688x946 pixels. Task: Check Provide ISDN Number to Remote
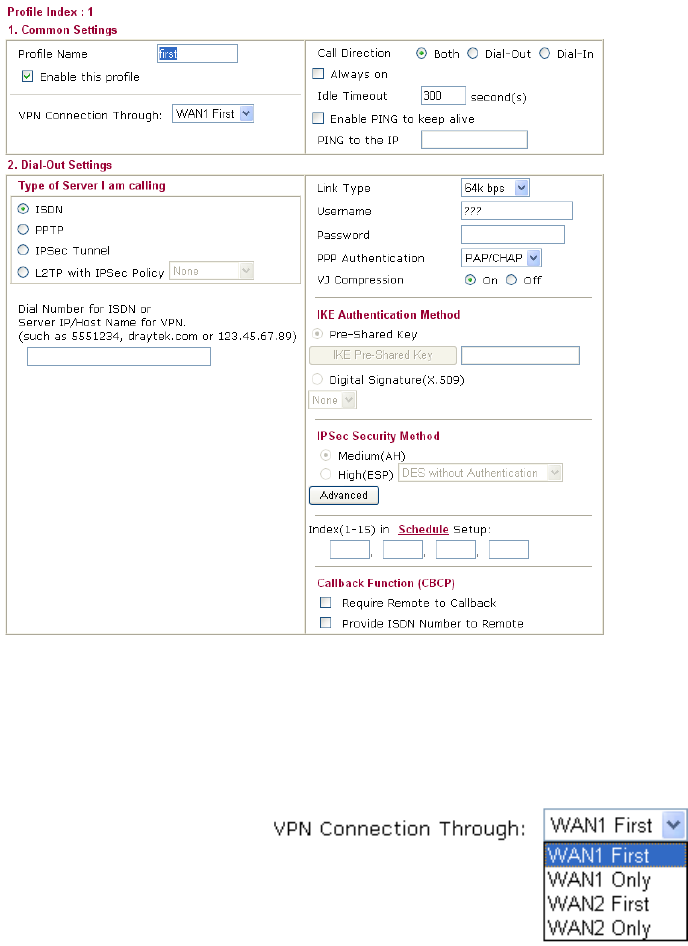[326, 623]
